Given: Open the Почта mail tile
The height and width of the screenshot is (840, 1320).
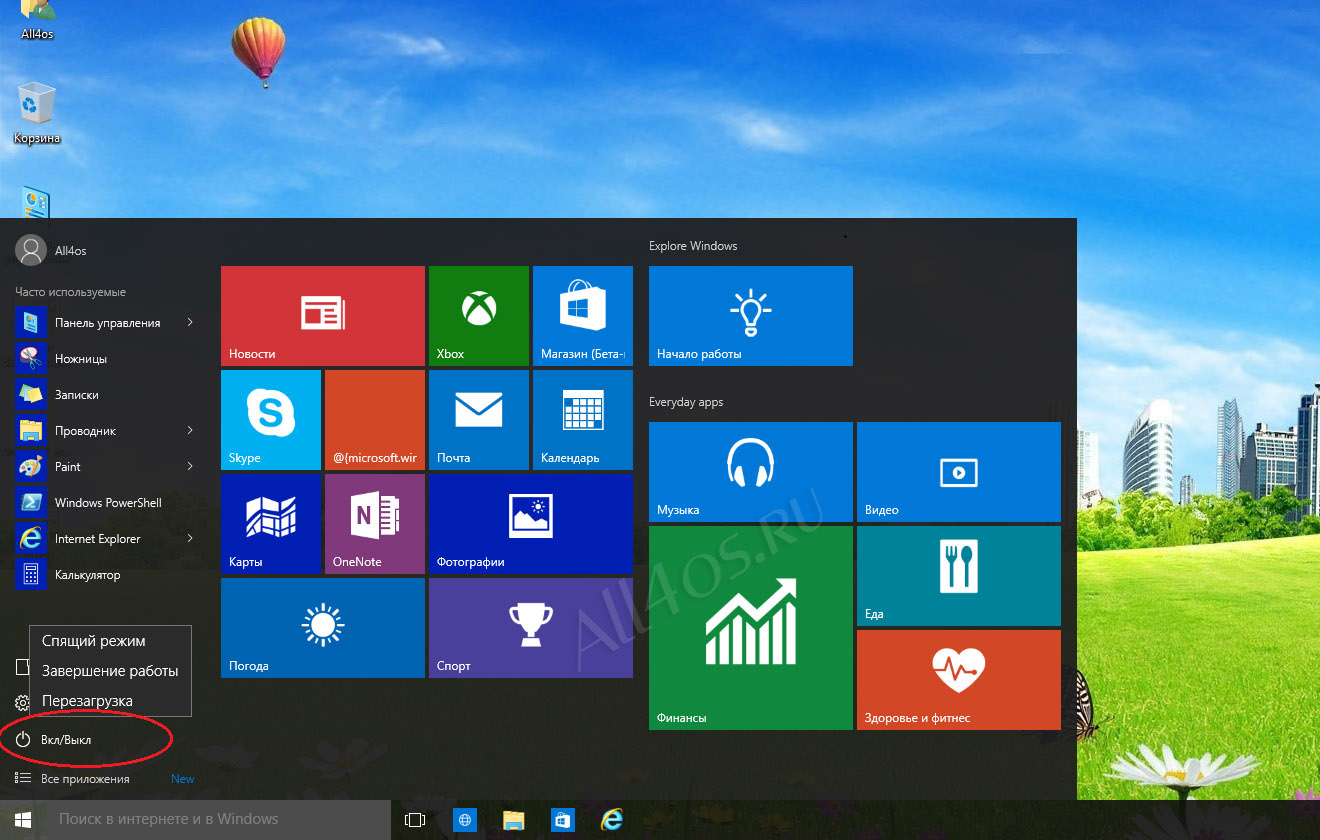Looking at the screenshot, I should 479,420.
